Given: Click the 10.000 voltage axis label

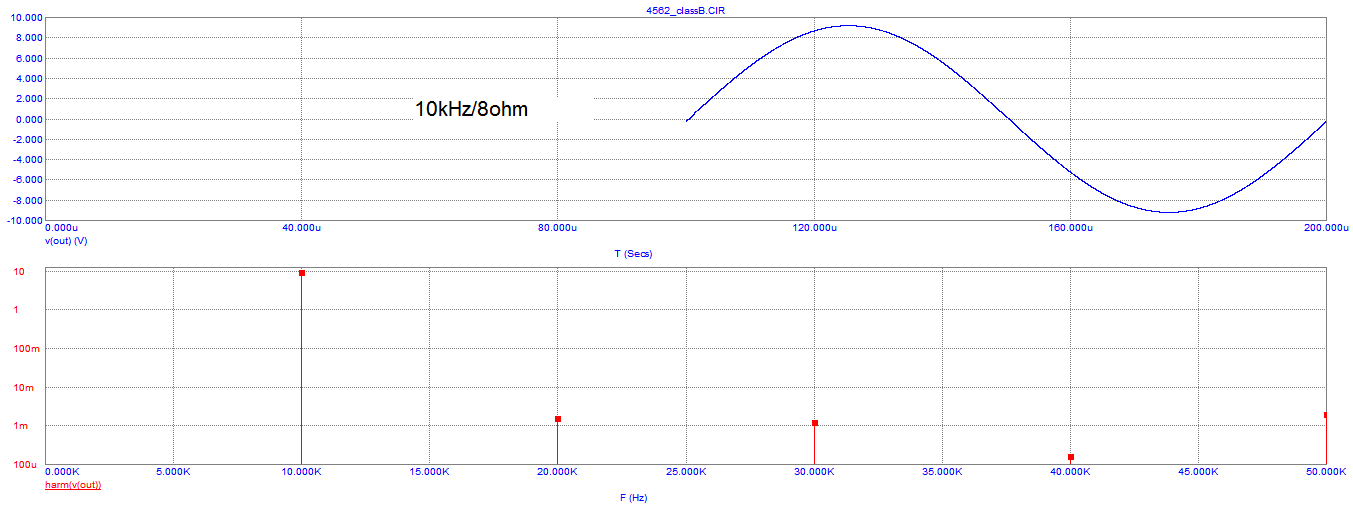Looking at the screenshot, I should 27,18.
